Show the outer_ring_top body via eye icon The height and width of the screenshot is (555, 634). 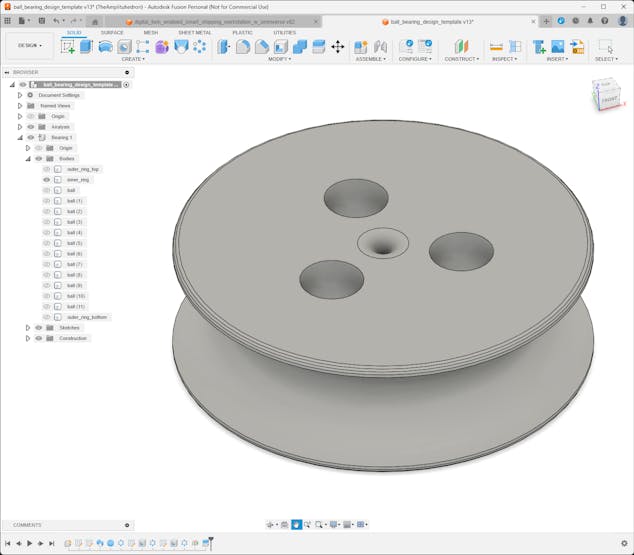tap(46, 169)
